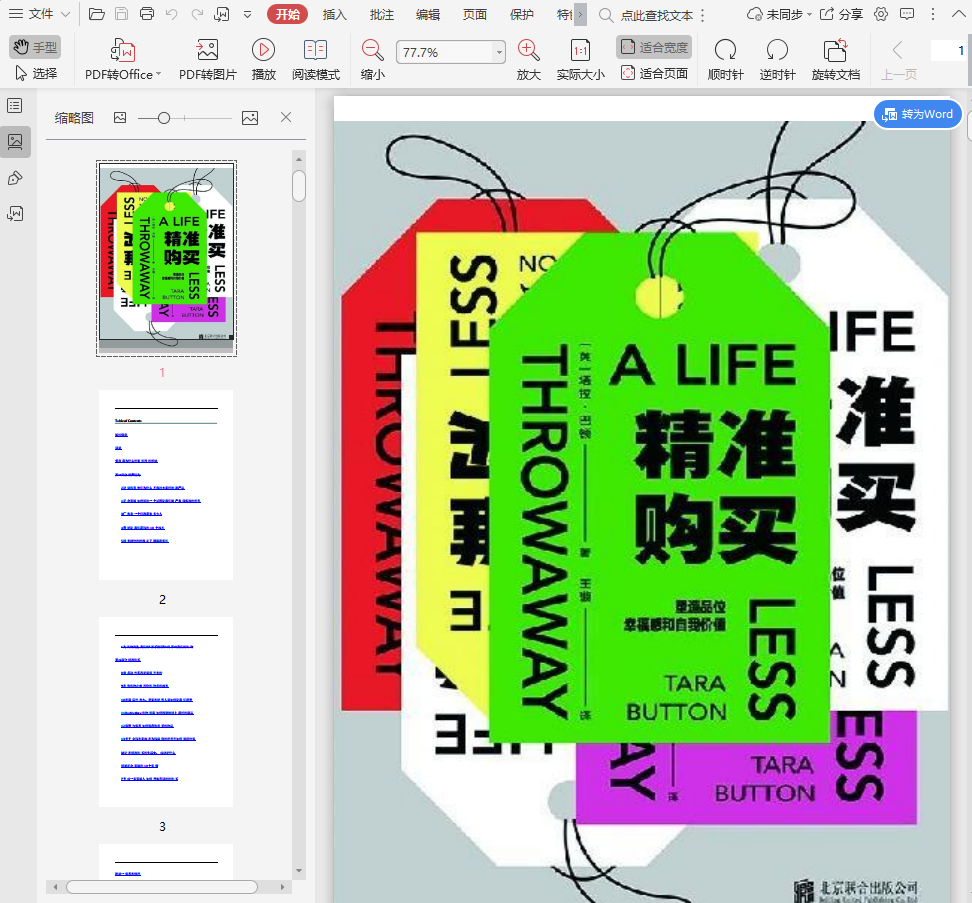Click the large thumbnail size icon
The width and height of the screenshot is (972, 903).
click(x=250, y=117)
